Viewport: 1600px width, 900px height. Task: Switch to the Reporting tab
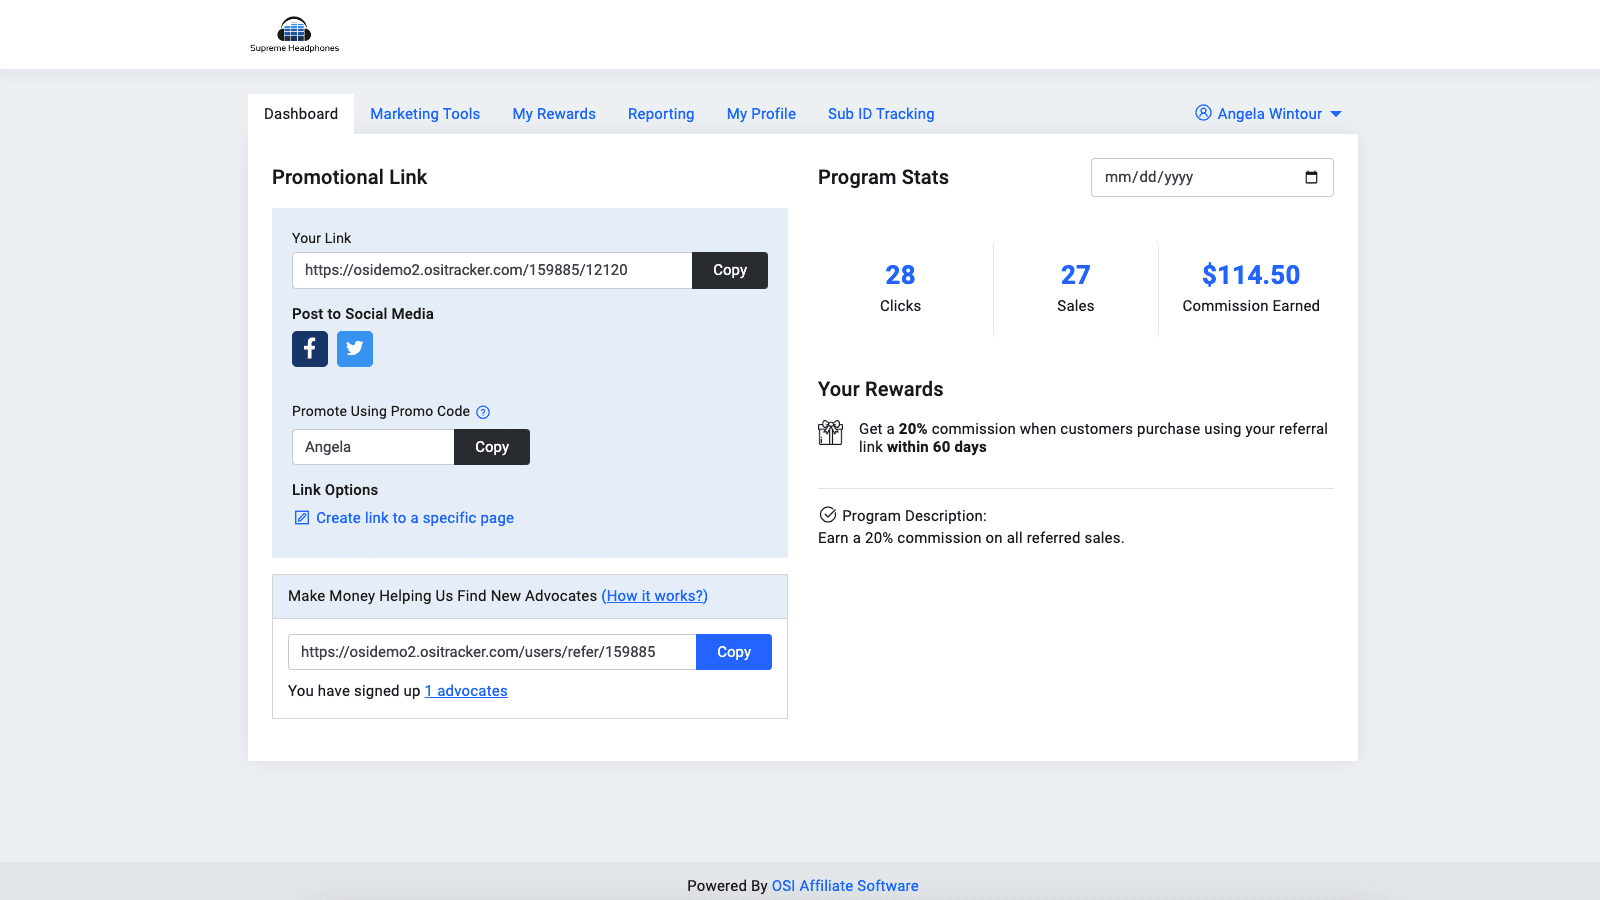[x=660, y=113]
